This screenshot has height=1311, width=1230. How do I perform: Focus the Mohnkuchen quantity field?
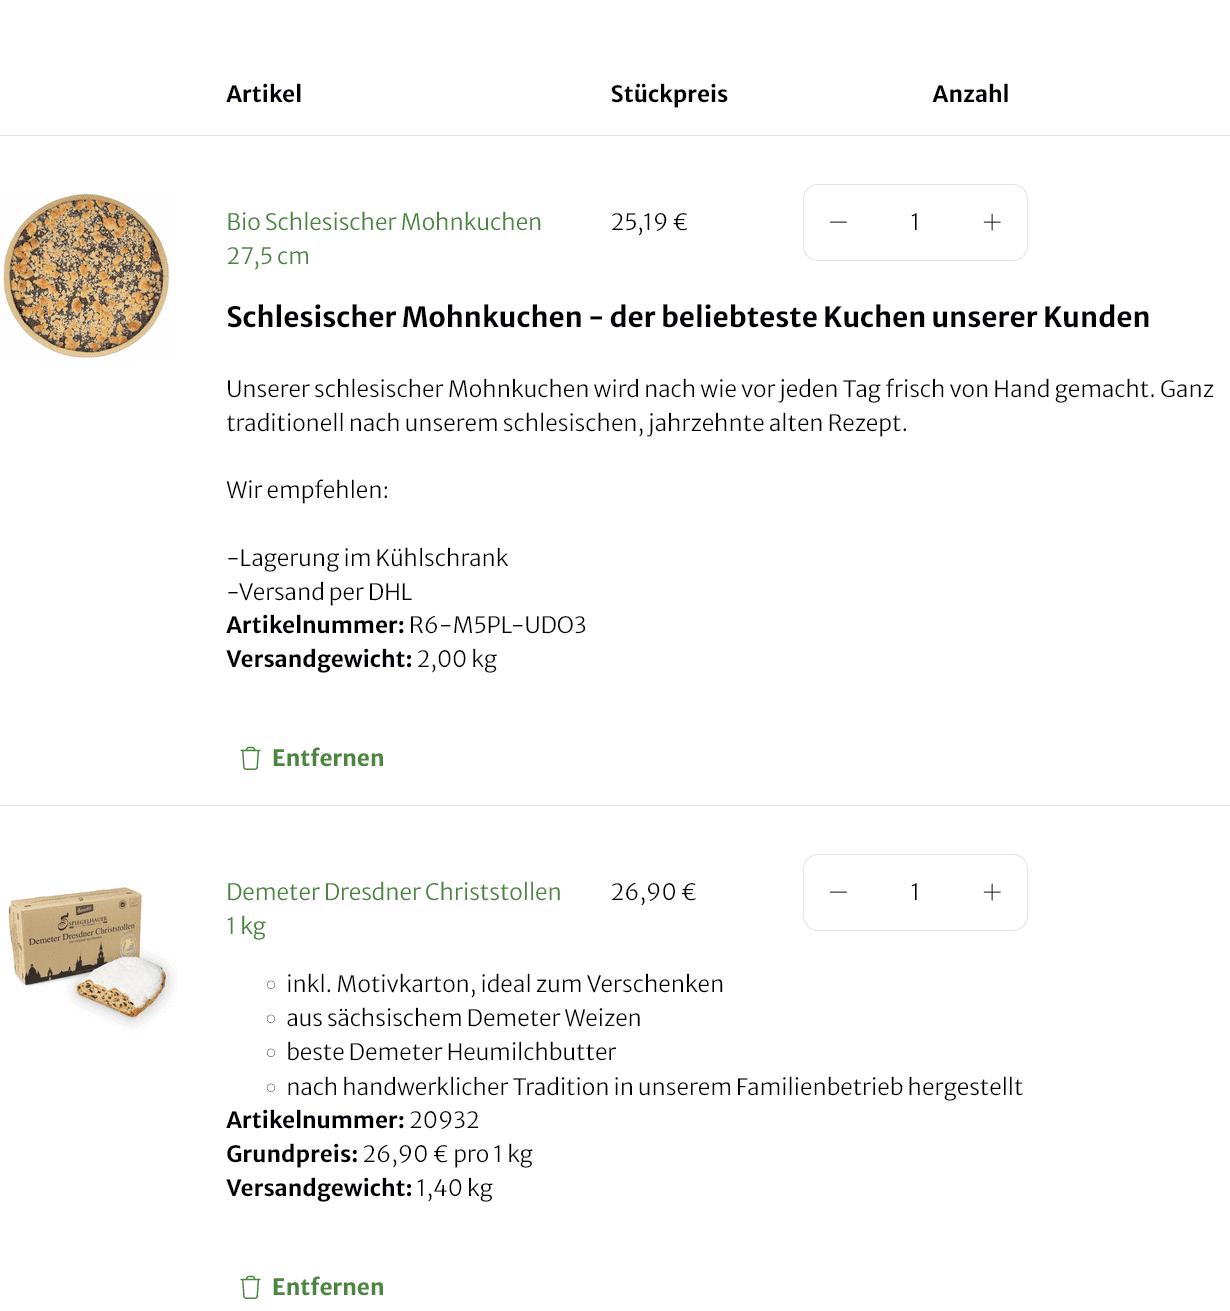click(x=914, y=222)
